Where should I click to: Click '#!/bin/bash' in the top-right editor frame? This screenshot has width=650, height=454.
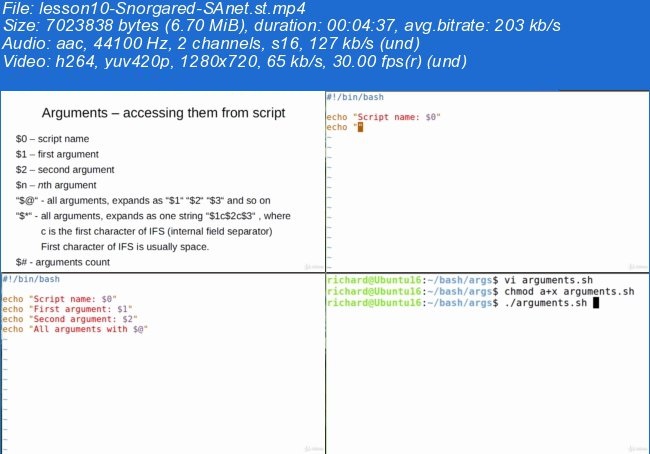pos(355,97)
